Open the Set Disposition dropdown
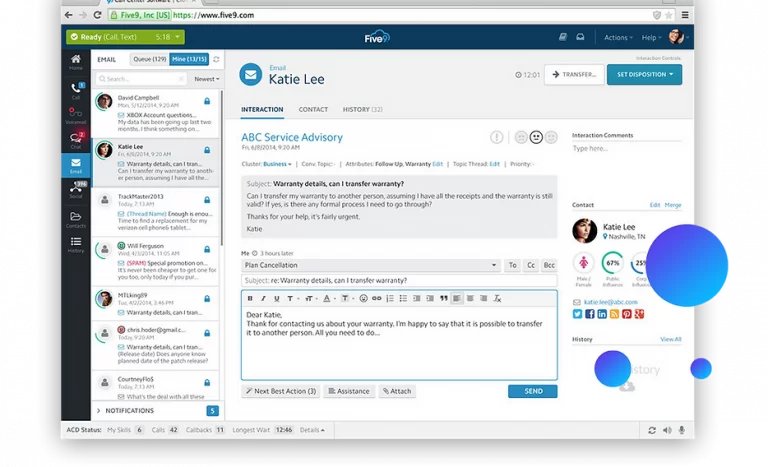 [x=645, y=74]
